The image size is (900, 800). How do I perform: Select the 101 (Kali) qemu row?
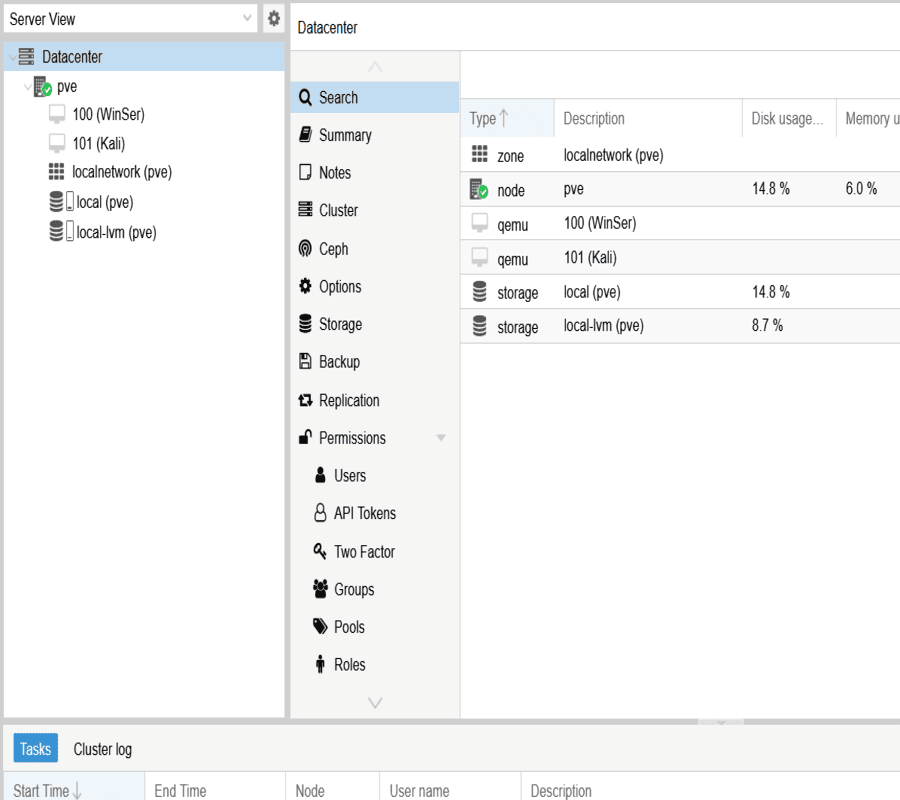click(590, 258)
